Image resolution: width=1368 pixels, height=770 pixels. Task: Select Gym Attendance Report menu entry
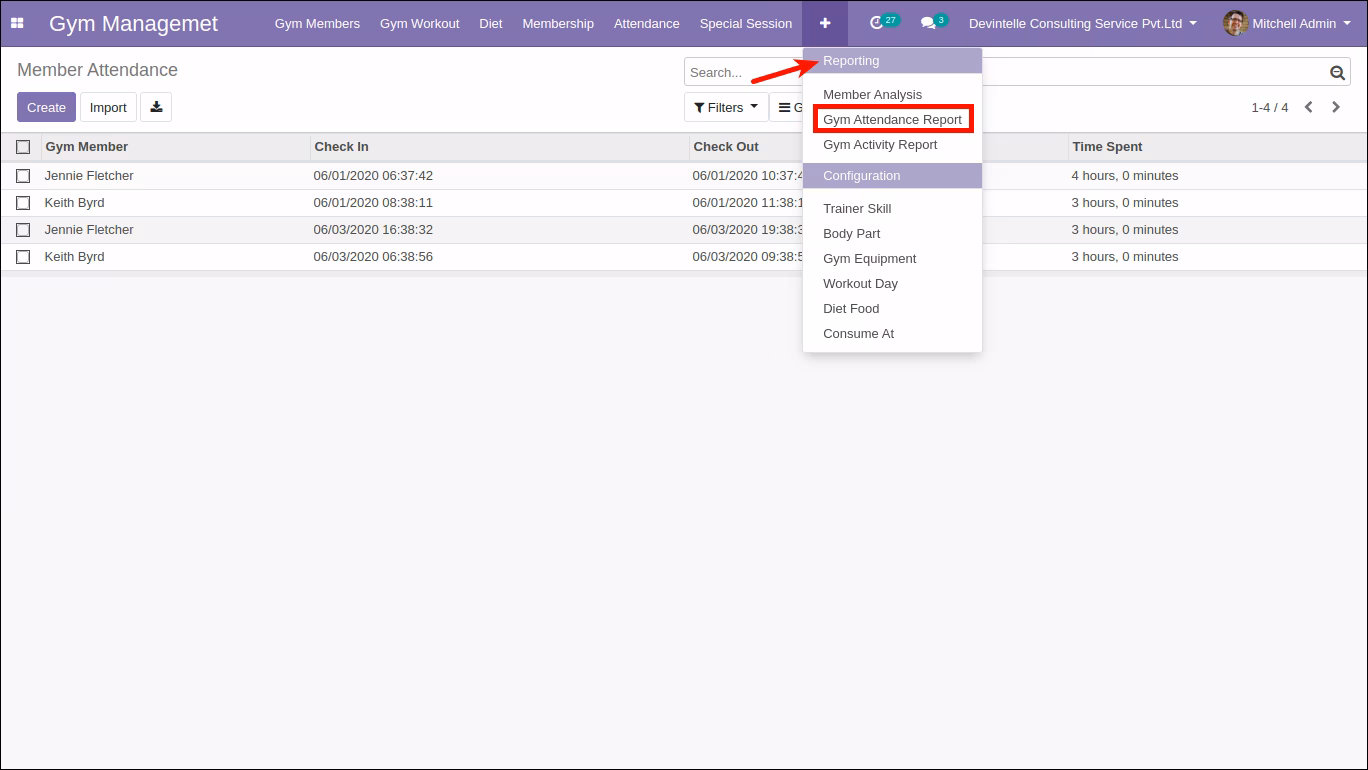(892, 119)
